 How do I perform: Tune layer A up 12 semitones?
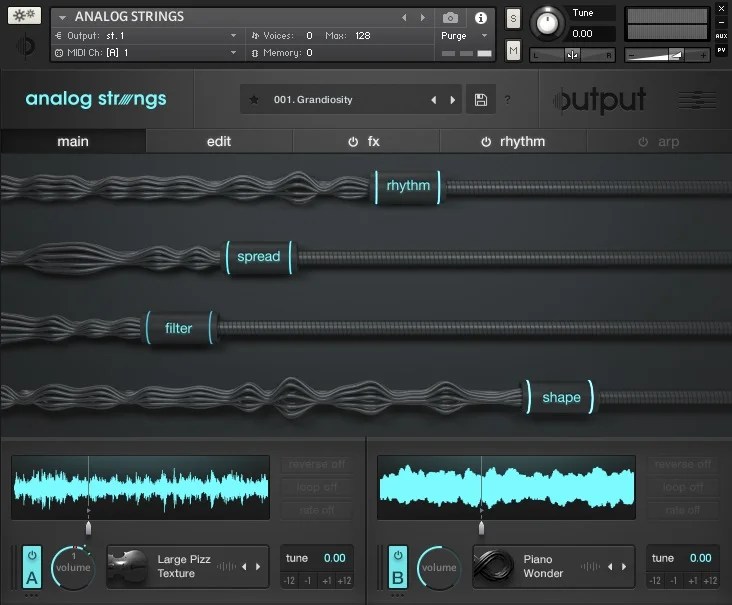tap(345, 581)
